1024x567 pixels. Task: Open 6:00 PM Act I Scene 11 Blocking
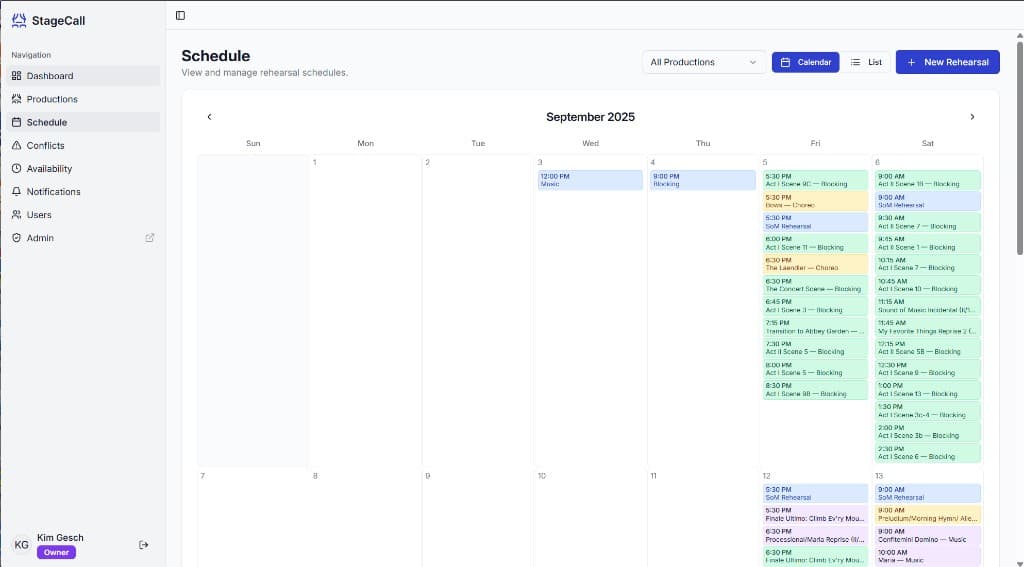click(815, 243)
